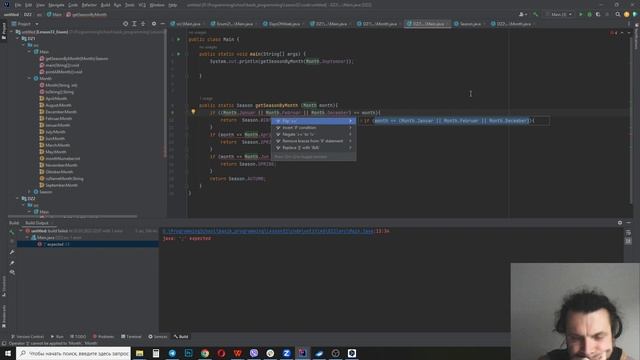Screen dimensions: 640x360
Task: Click Expand All icon in Project panel header
Action: 134,24
